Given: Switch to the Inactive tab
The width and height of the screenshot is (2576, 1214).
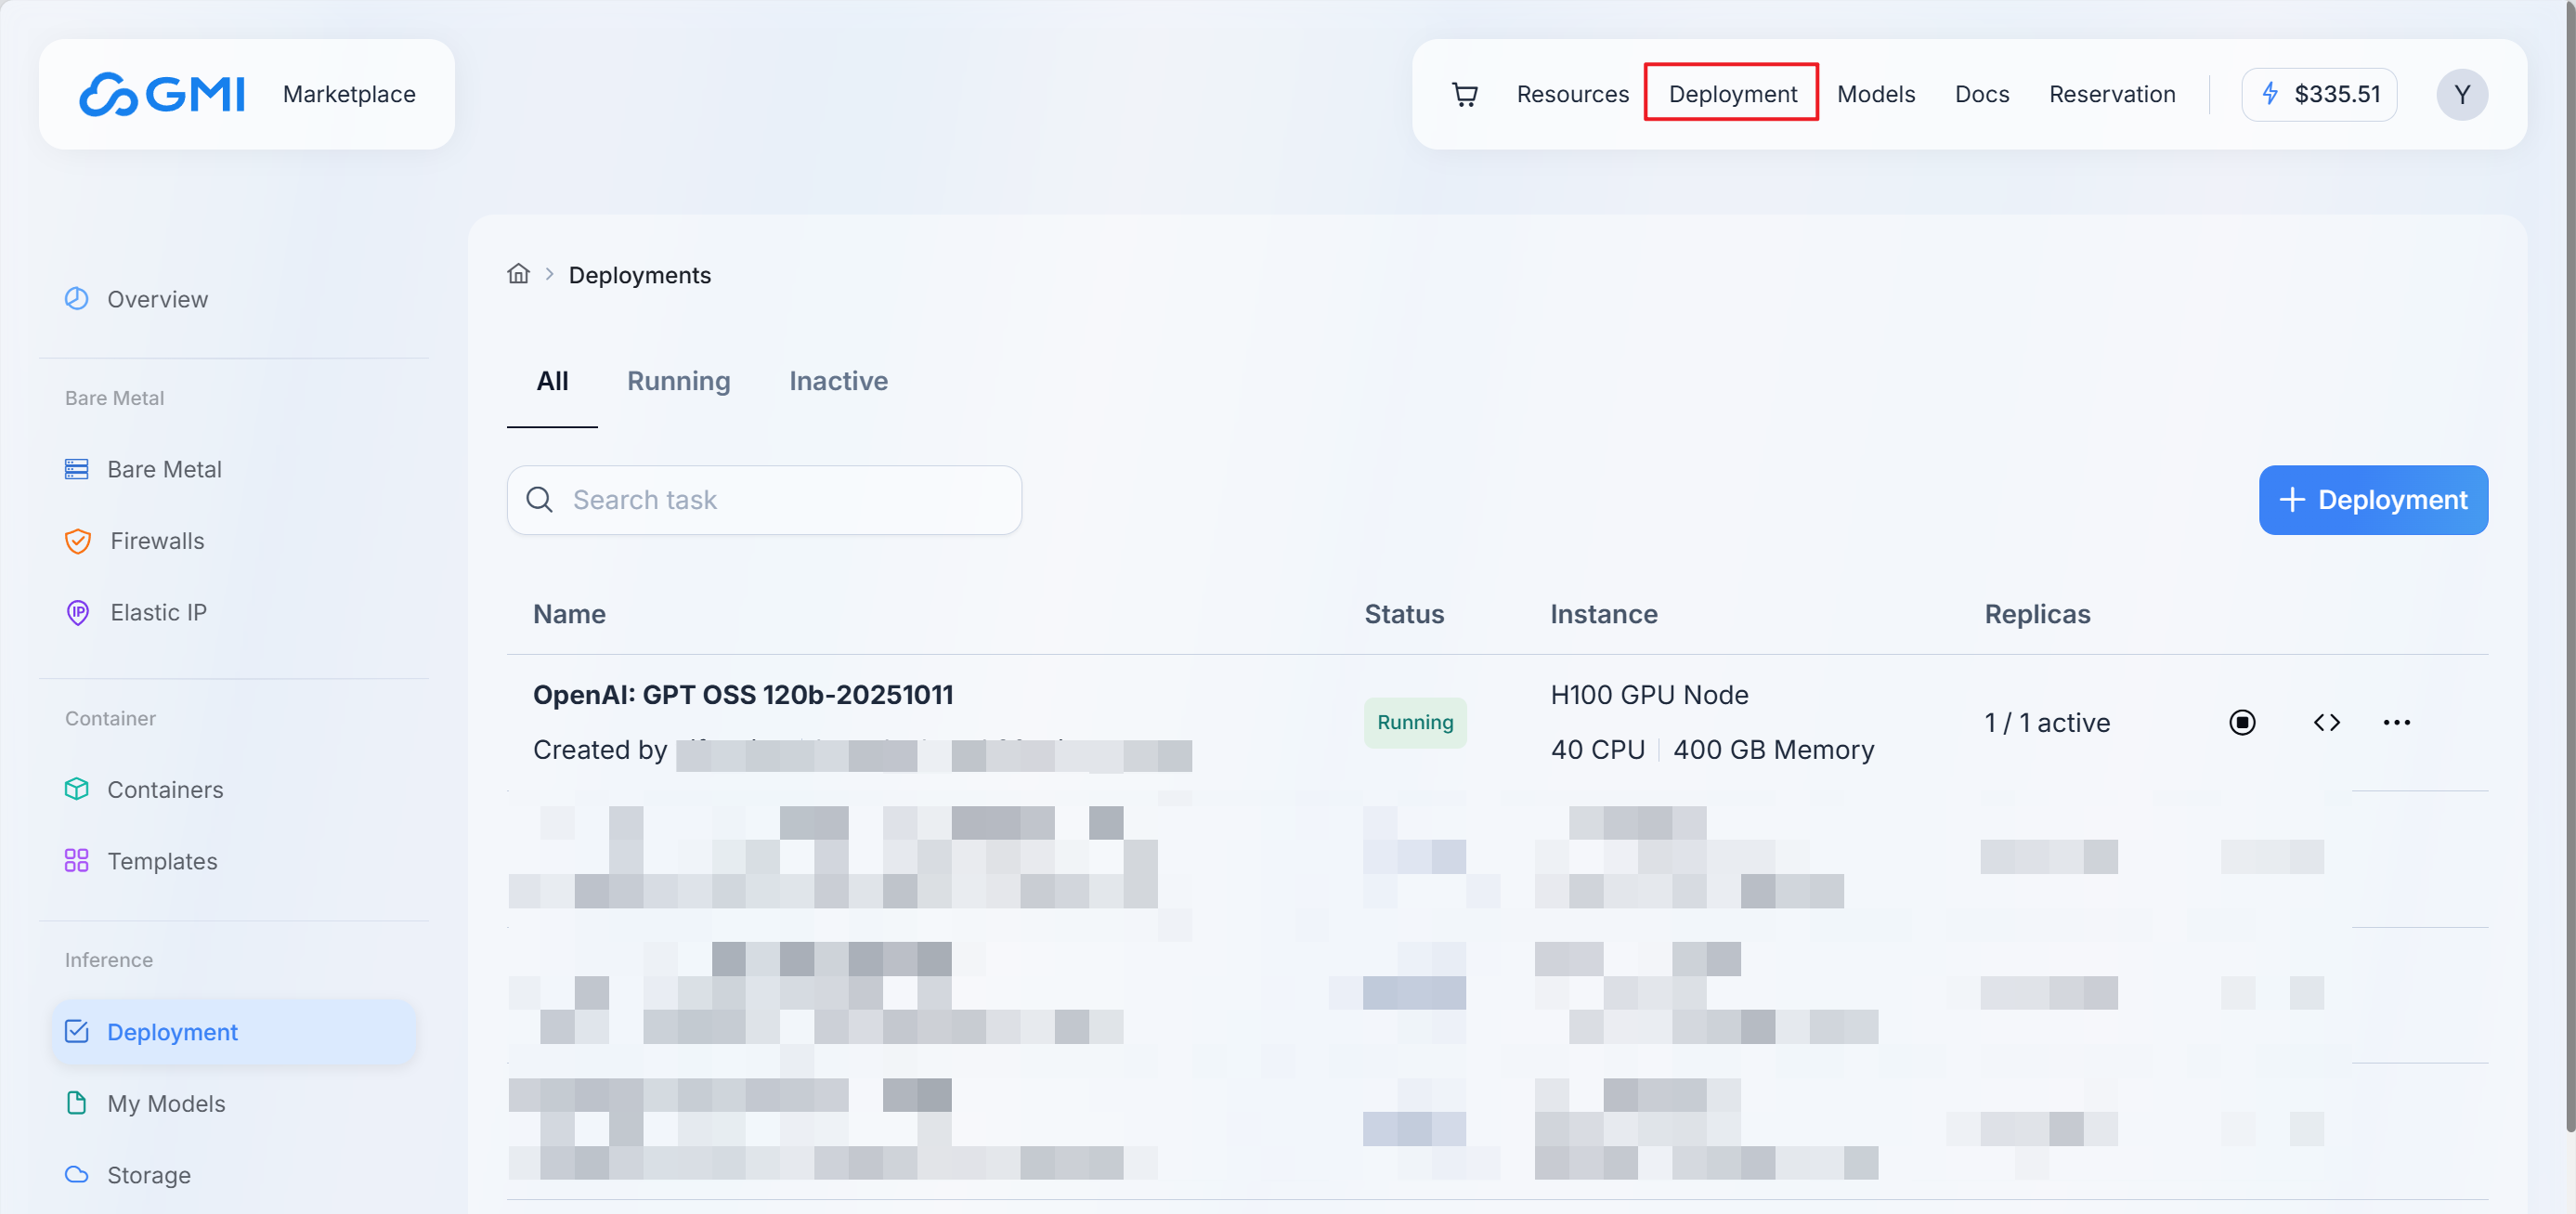Looking at the screenshot, I should pyautogui.click(x=838, y=381).
